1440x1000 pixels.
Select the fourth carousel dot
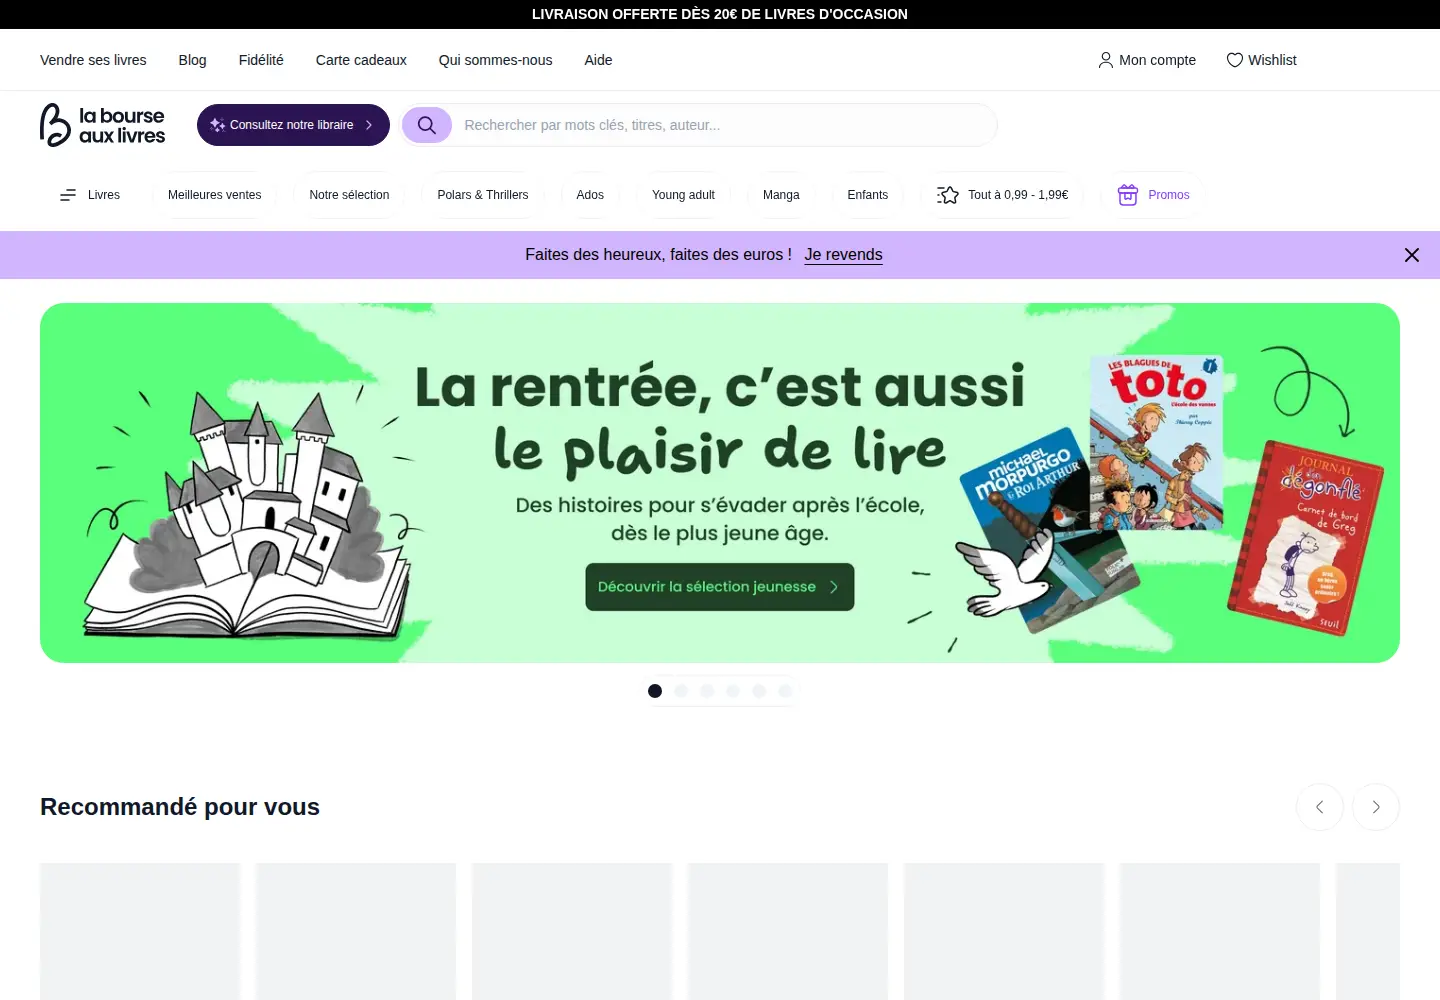(x=733, y=691)
